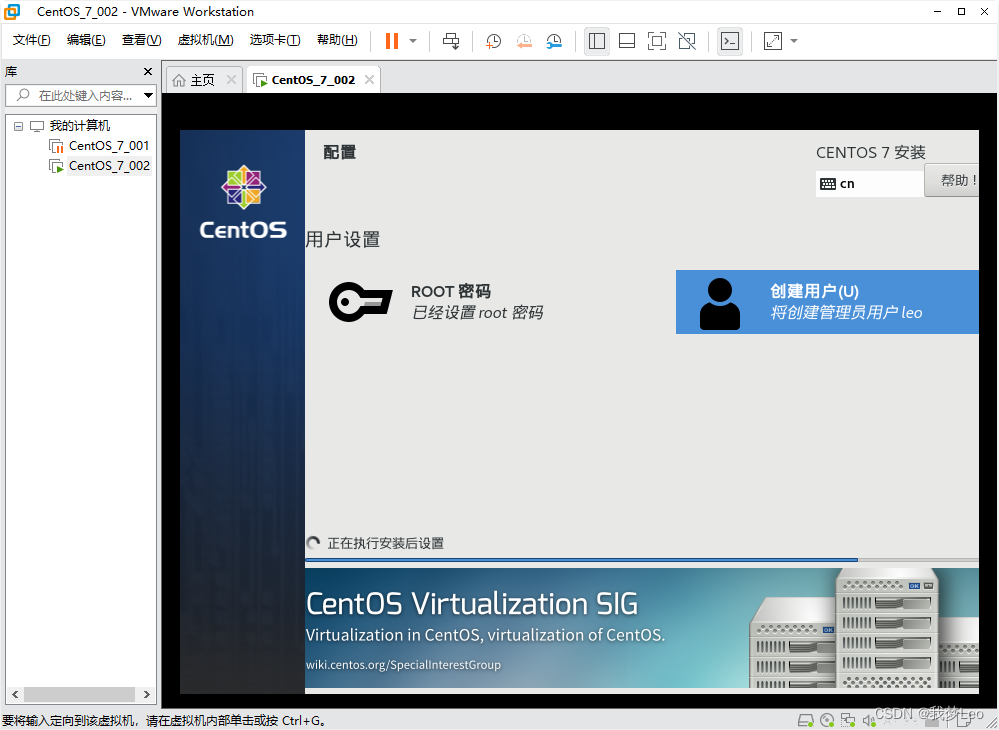Screen dimensions: 999x730
Task: Select CentOS_7_002 in the library
Action: coord(109,166)
